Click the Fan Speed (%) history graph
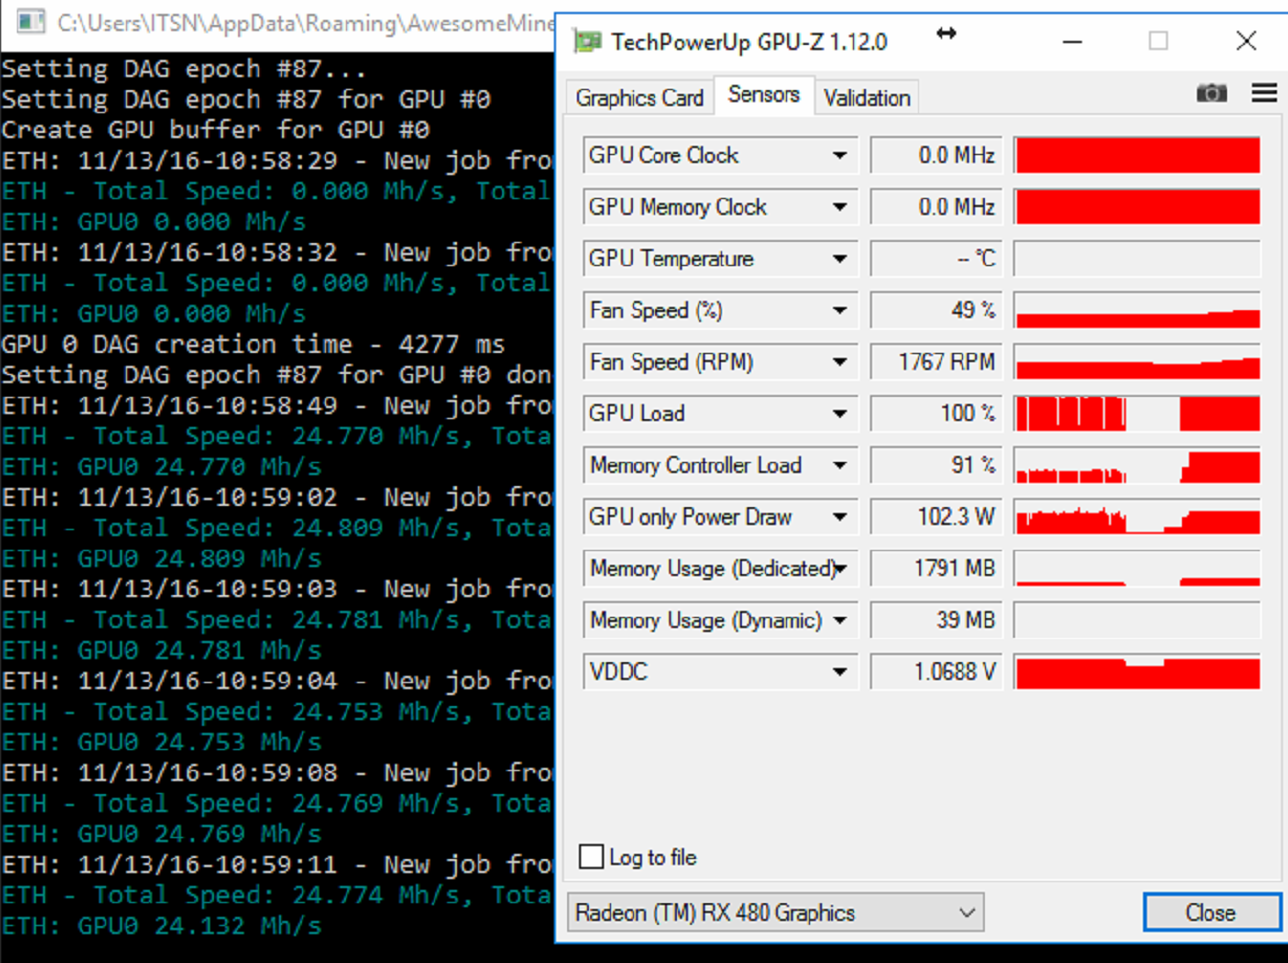Screen dimensions: 1288x963 [x=1137, y=310]
